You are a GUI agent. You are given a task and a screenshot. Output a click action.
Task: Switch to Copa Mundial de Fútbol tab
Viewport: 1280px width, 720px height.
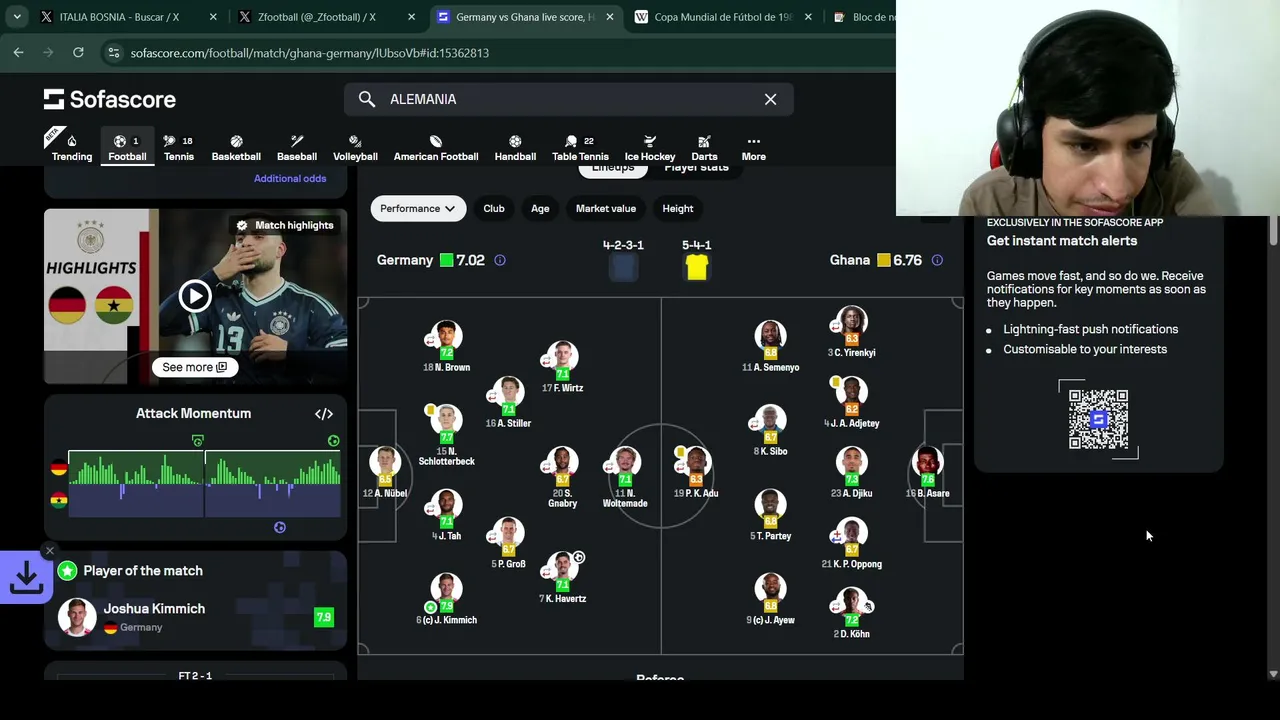coord(721,17)
